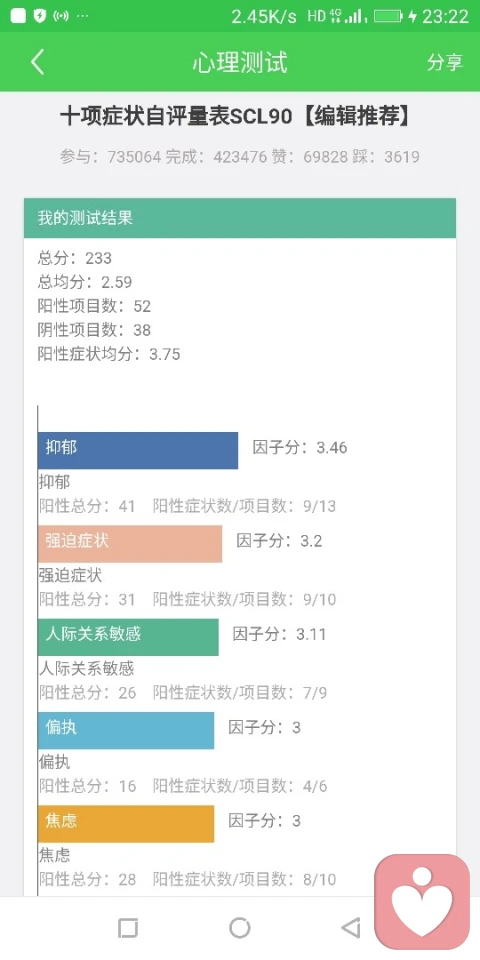Select the green 人际关系敏感 bar
Viewport: 480px width, 960px height.
pos(128,637)
